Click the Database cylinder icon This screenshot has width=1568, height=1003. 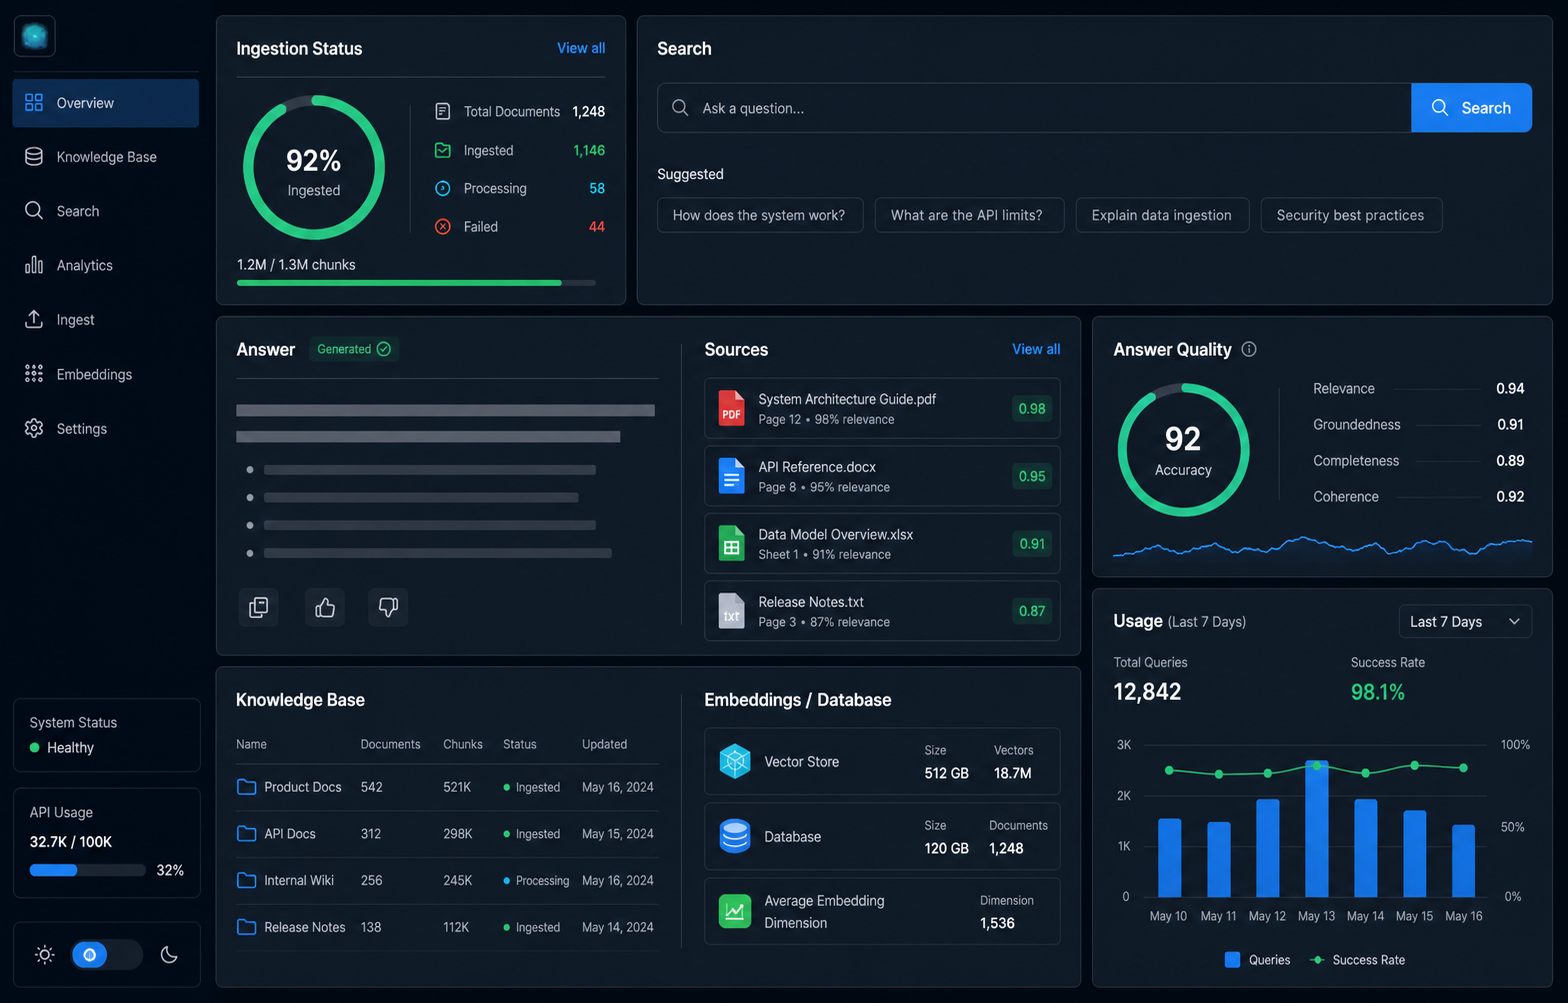[x=735, y=836]
